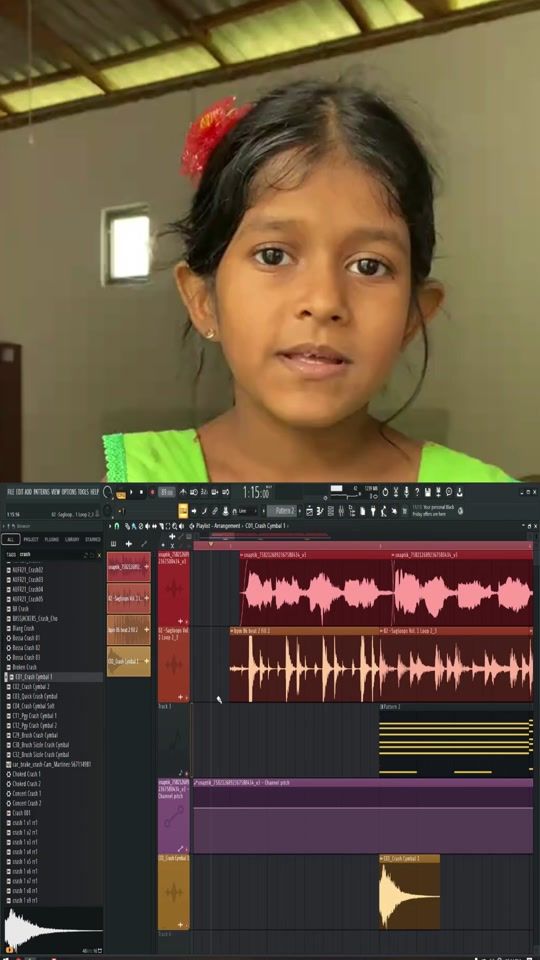Open the ADD menu
Image resolution: width=540 pixels, height=960 pixels.
click(x=29, y=492)
